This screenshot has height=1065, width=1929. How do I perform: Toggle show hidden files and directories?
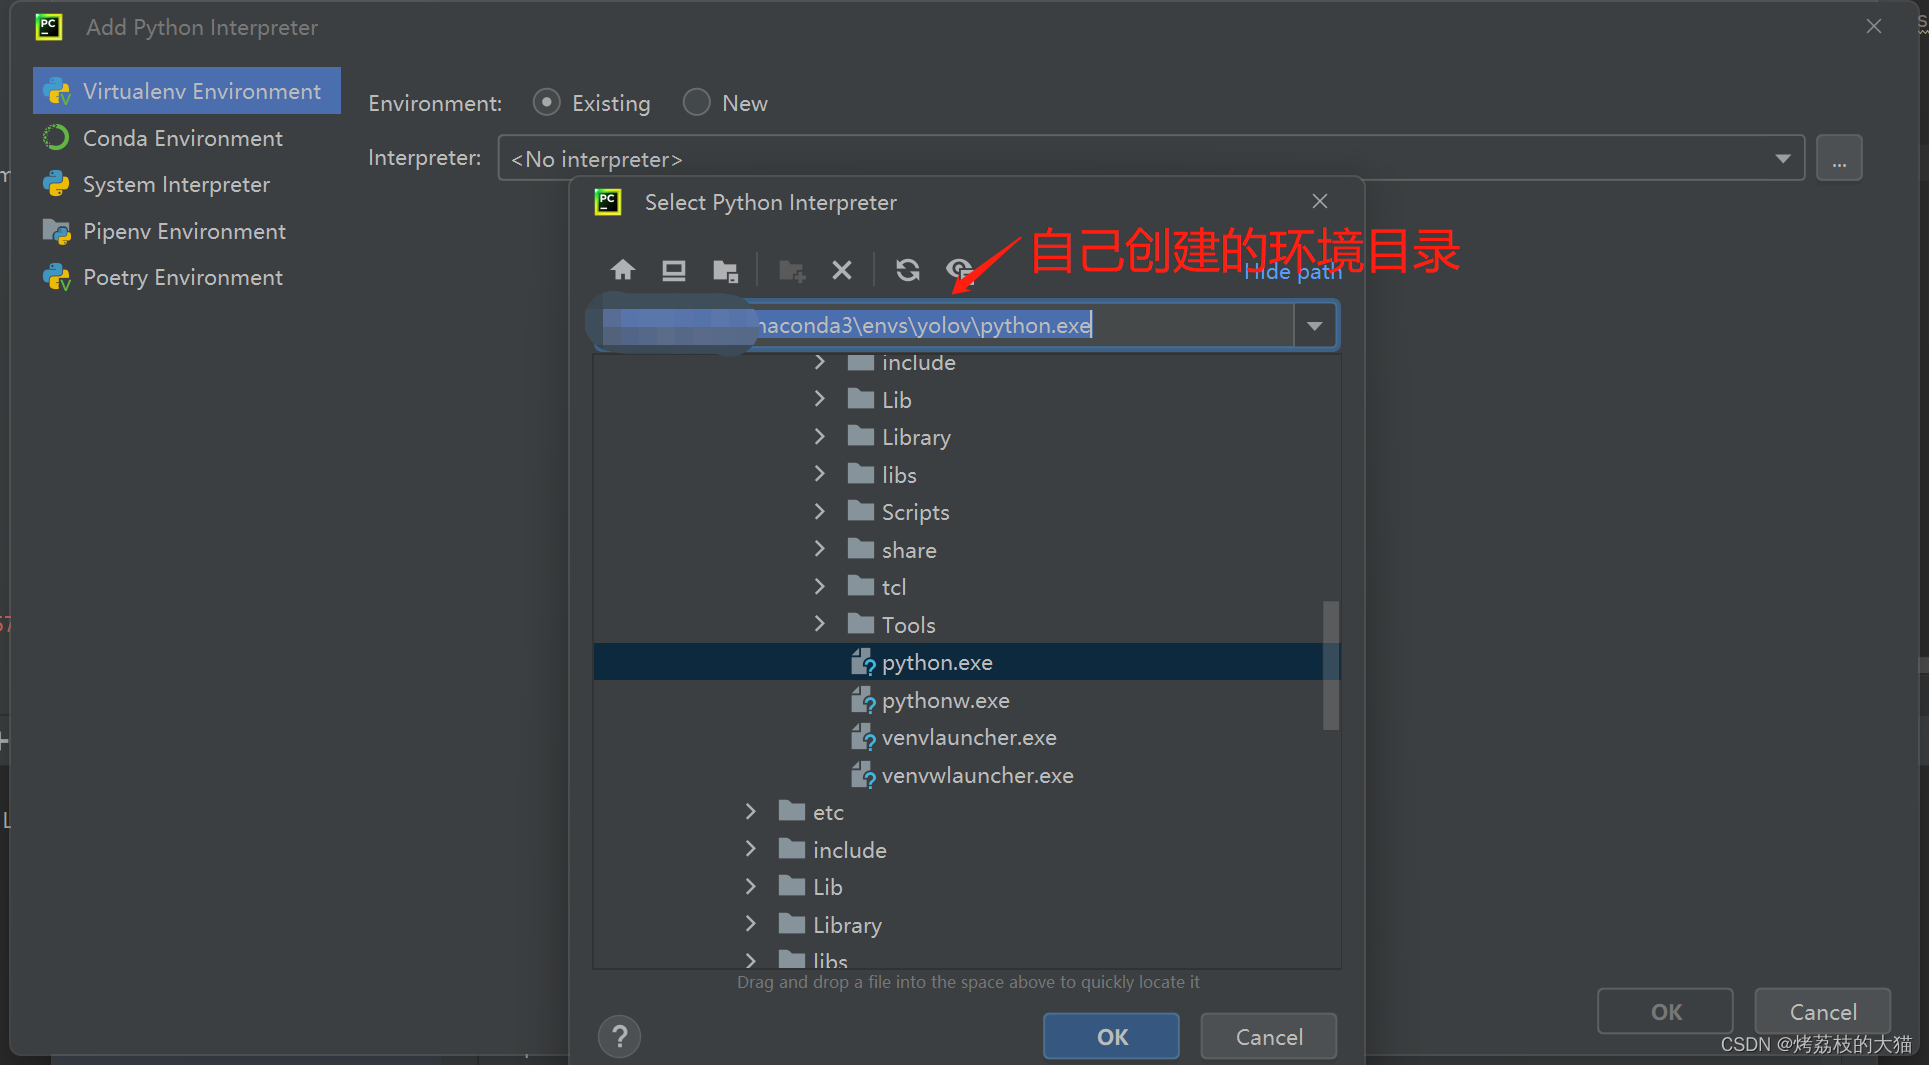pos(959,270)
